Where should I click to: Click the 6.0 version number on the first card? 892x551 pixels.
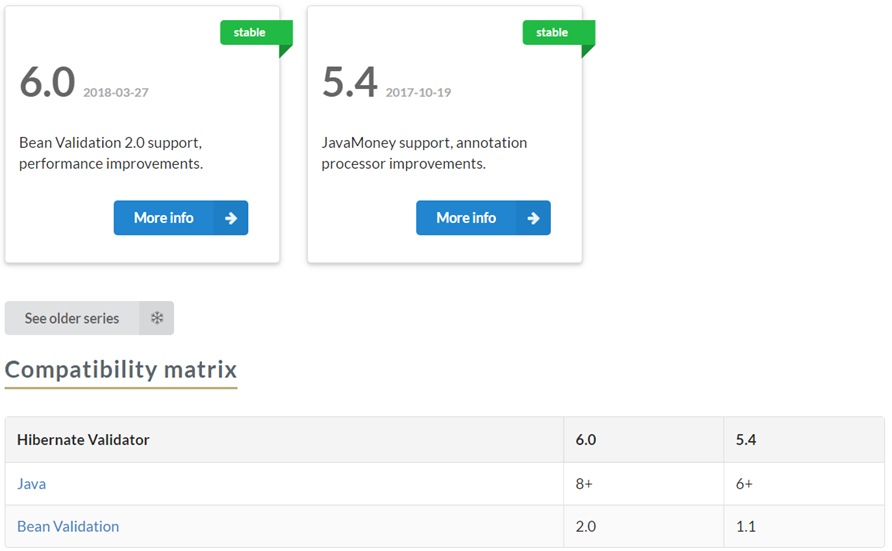(47, 82)
